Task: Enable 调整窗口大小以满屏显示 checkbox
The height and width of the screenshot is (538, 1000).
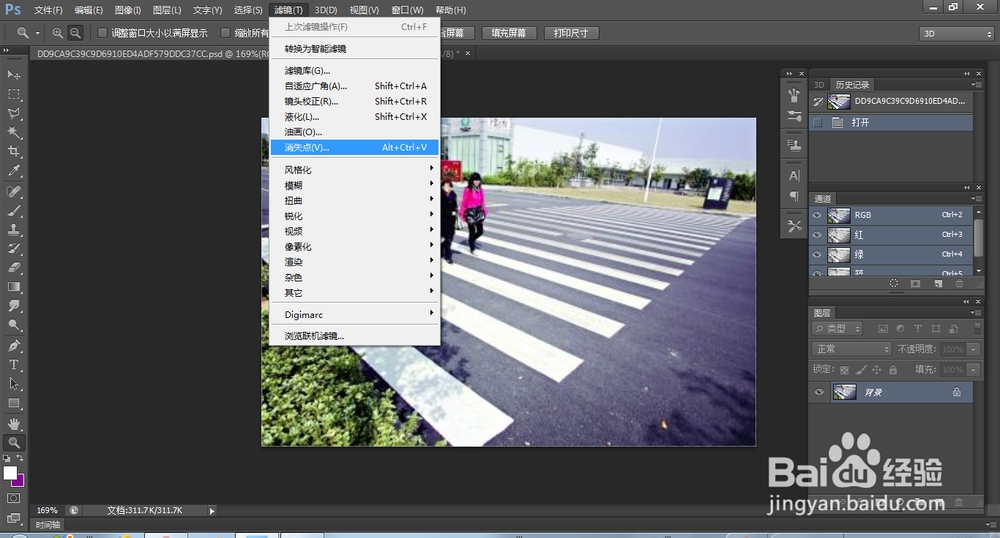Action: pyautogui.click(x=102, y=33)
